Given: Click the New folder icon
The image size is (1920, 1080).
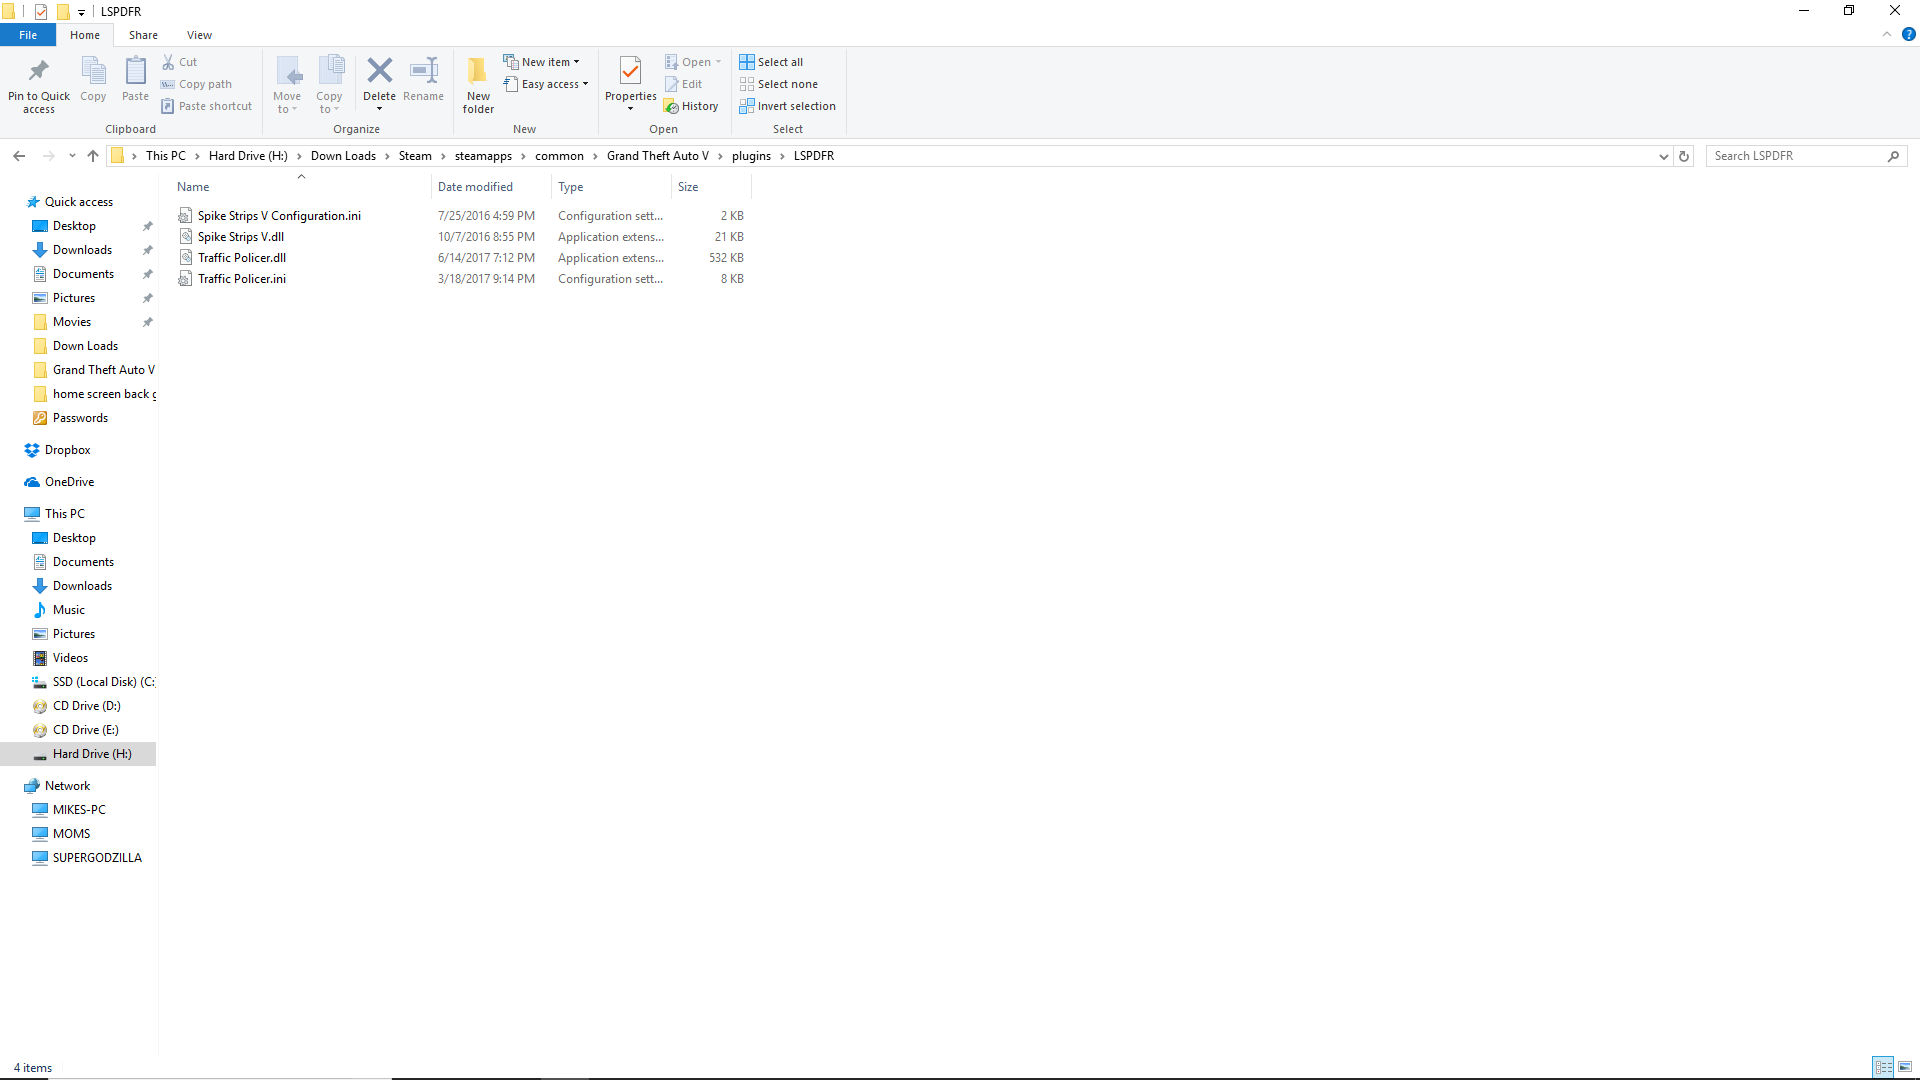Looking at the screenshot, I should [478, 71].
